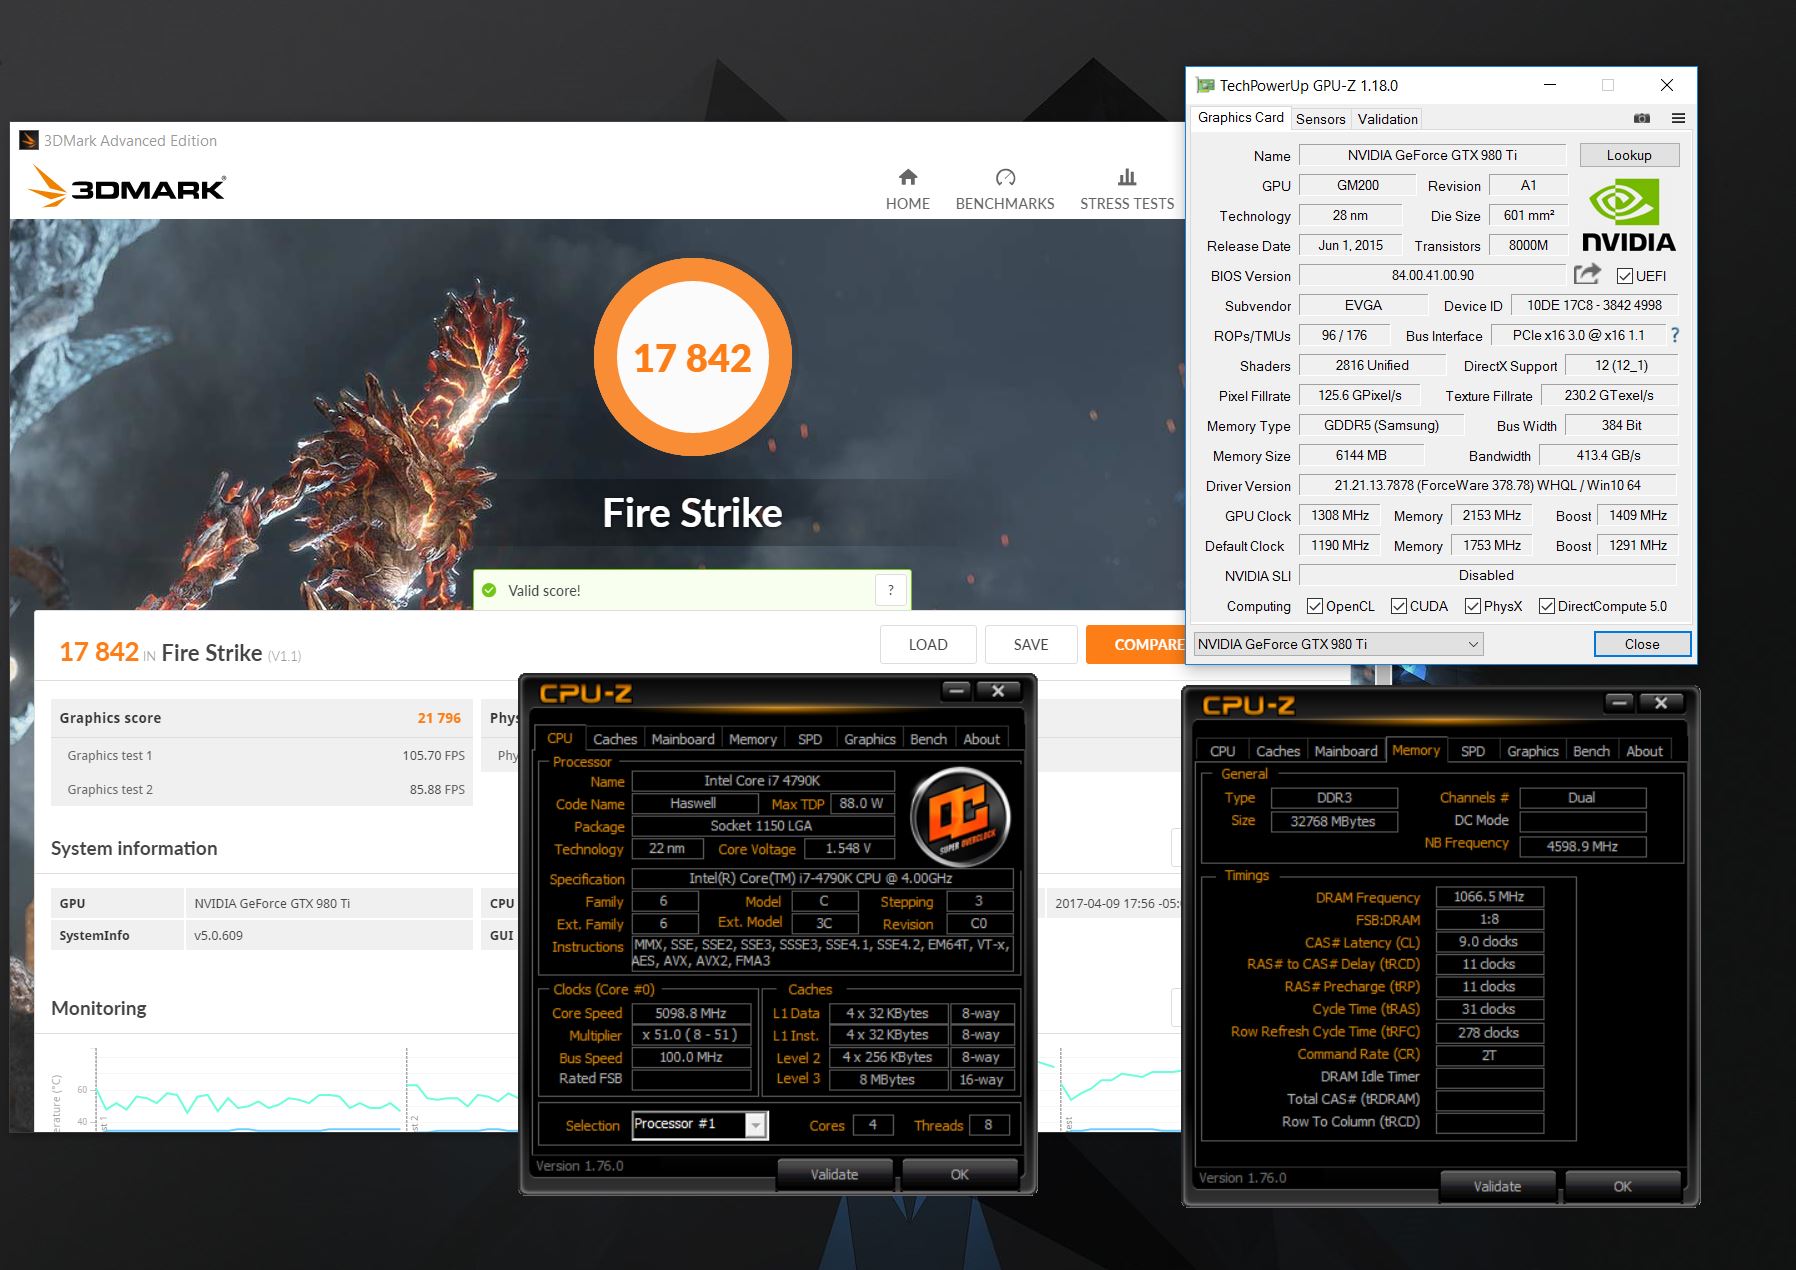Click NB Frequency value 4598.9 MHz
The width and height of the screenshot is (1796, 1270).
[1582, 846]
